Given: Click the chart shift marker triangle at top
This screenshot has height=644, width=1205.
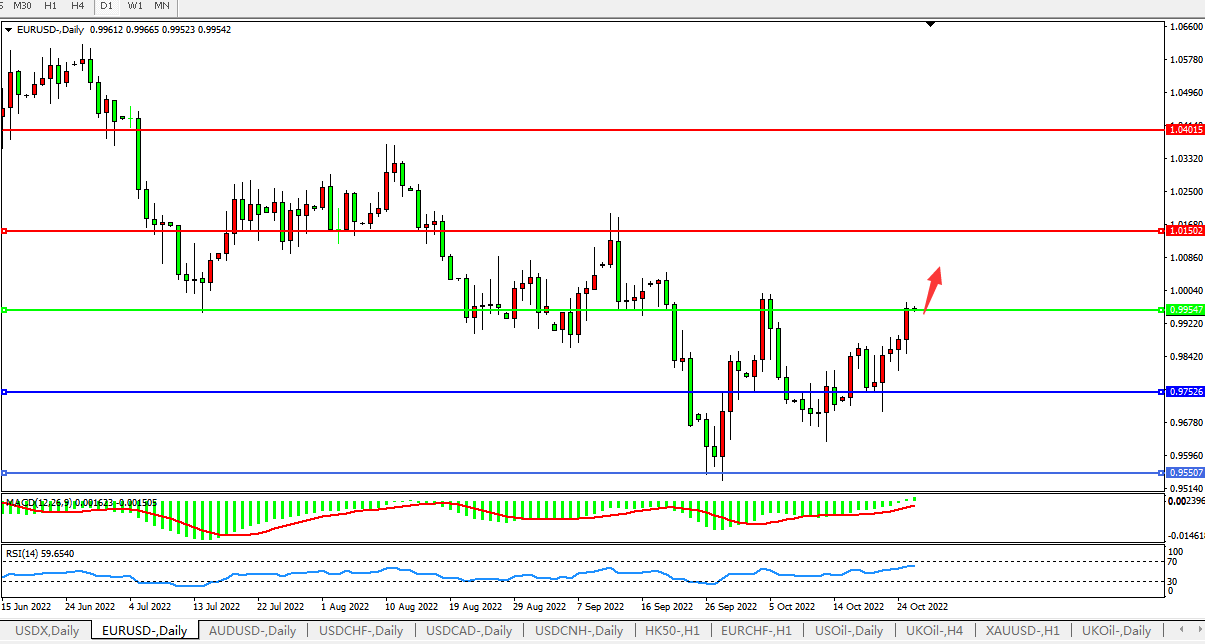Looking at the screenshot, I should (931, 24).
